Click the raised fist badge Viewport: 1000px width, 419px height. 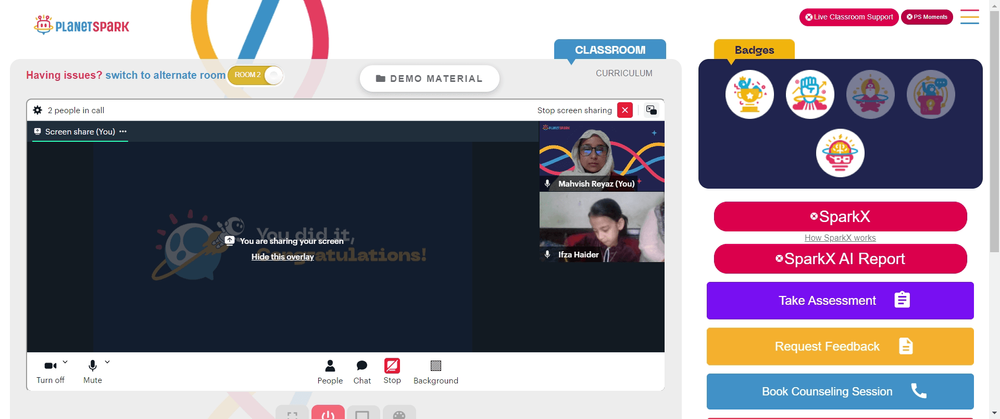[810, 94]
